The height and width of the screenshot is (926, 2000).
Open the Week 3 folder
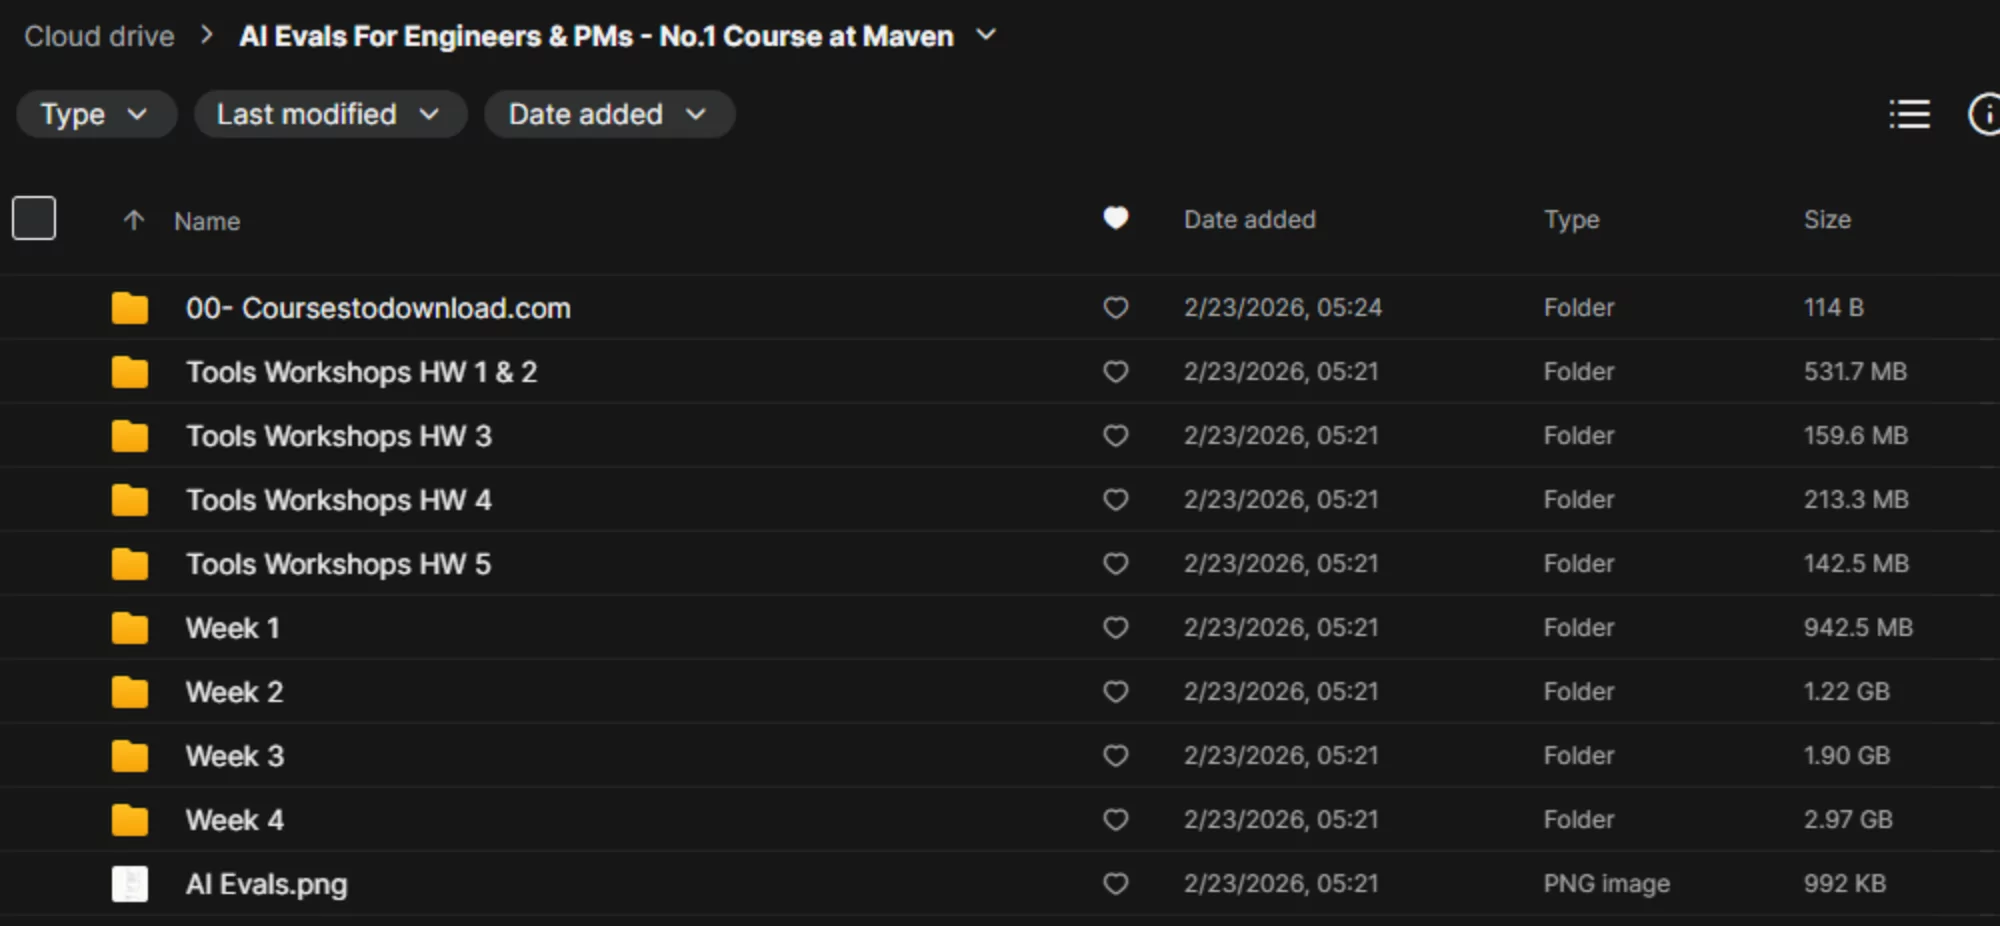pyautogui.click(x=233, y=755)
